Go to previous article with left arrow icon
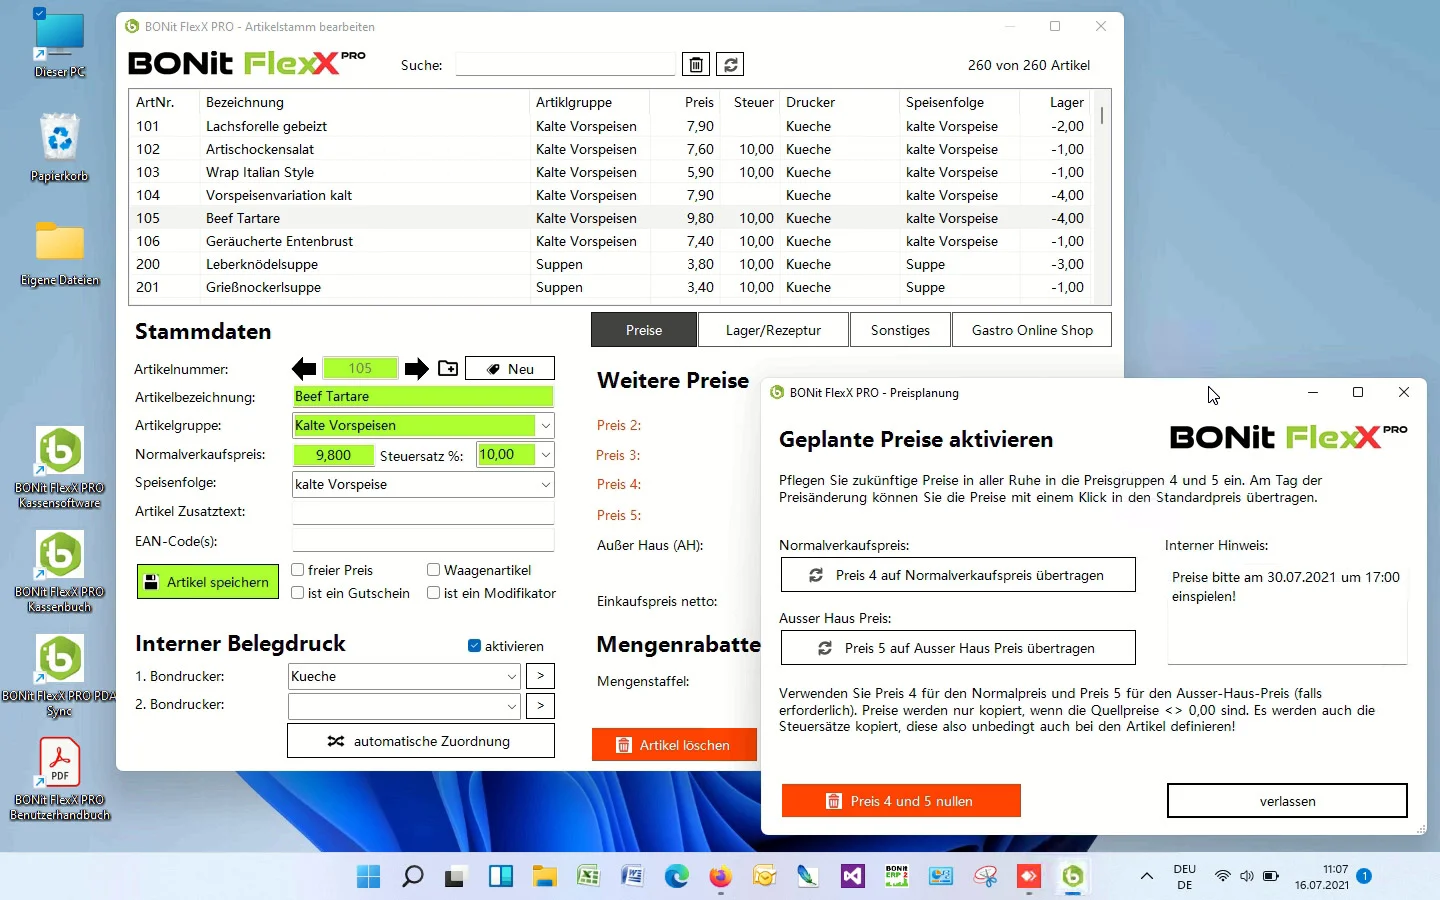 click(x=305, y=368)
